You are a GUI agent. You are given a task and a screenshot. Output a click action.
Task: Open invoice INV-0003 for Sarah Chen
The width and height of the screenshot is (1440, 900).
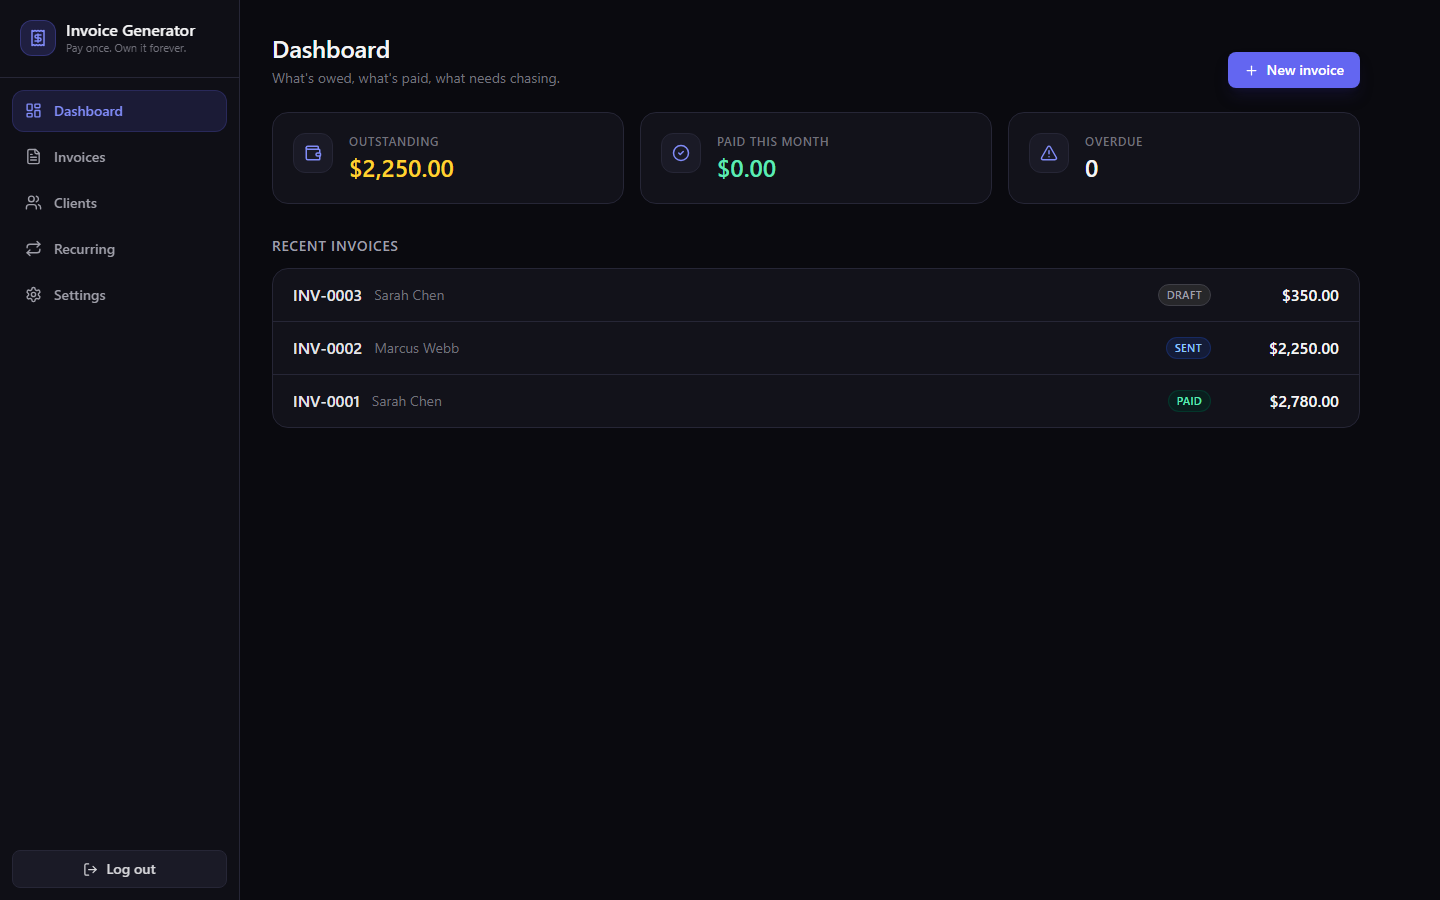[815, 295]
